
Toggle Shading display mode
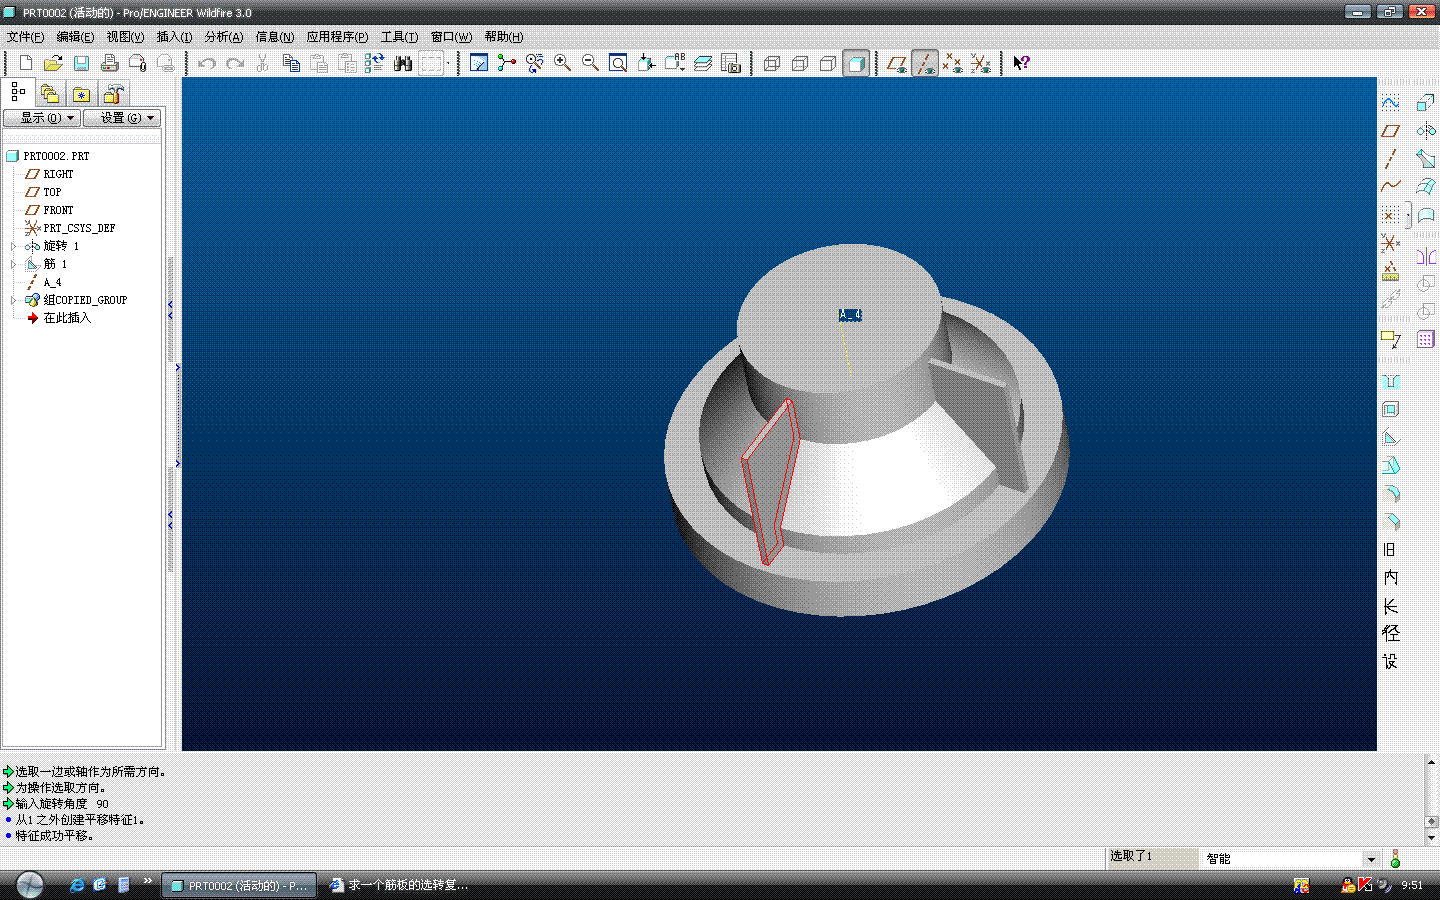[x=856, y=63]
